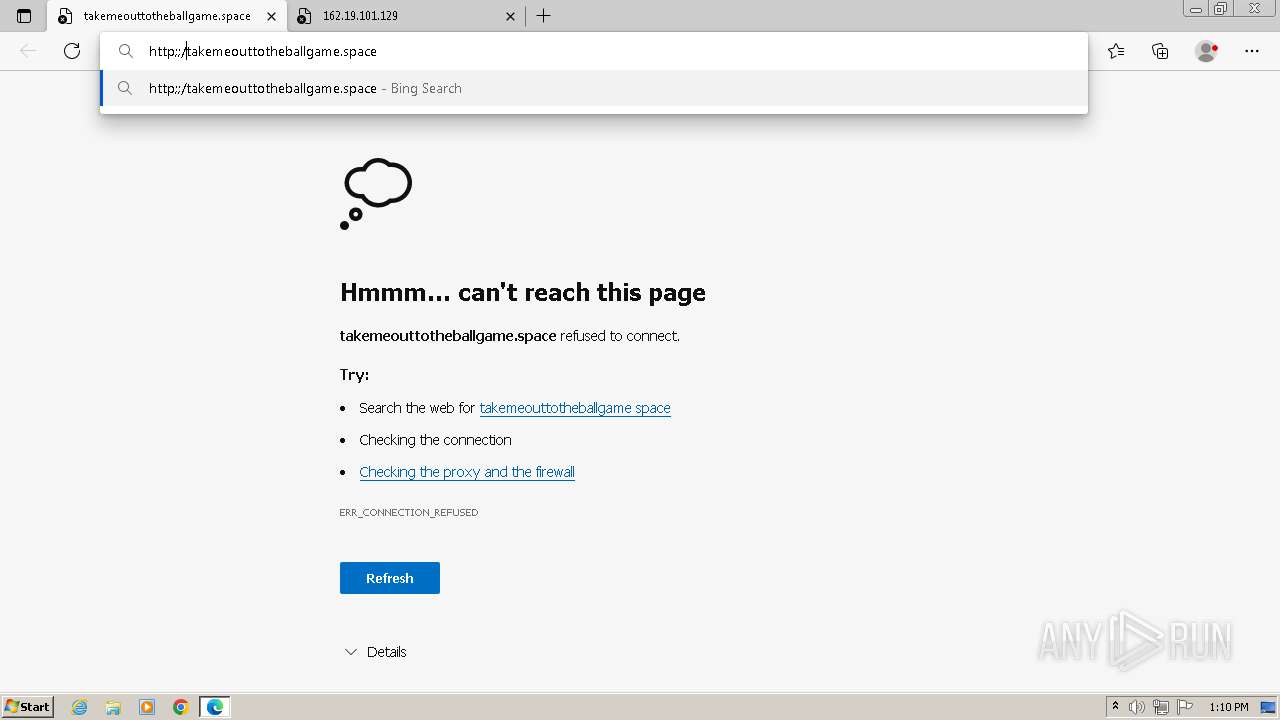Open the user profile avatar
1280x720 pixels.
tap(1206, 51)
